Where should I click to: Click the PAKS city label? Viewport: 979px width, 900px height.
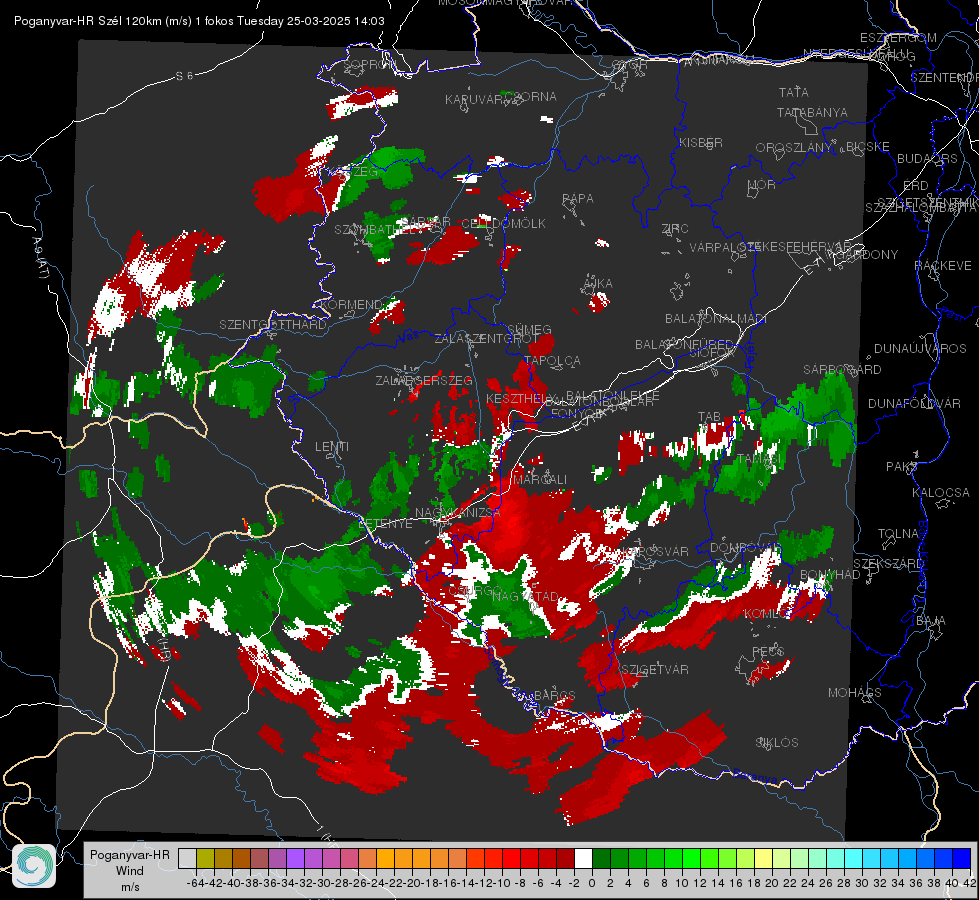(902, 466)
